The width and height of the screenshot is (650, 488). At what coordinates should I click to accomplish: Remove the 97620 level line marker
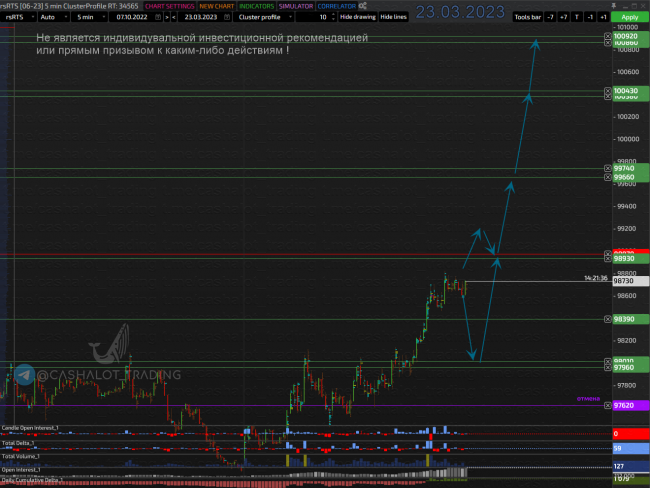click(x=607, y=406)
